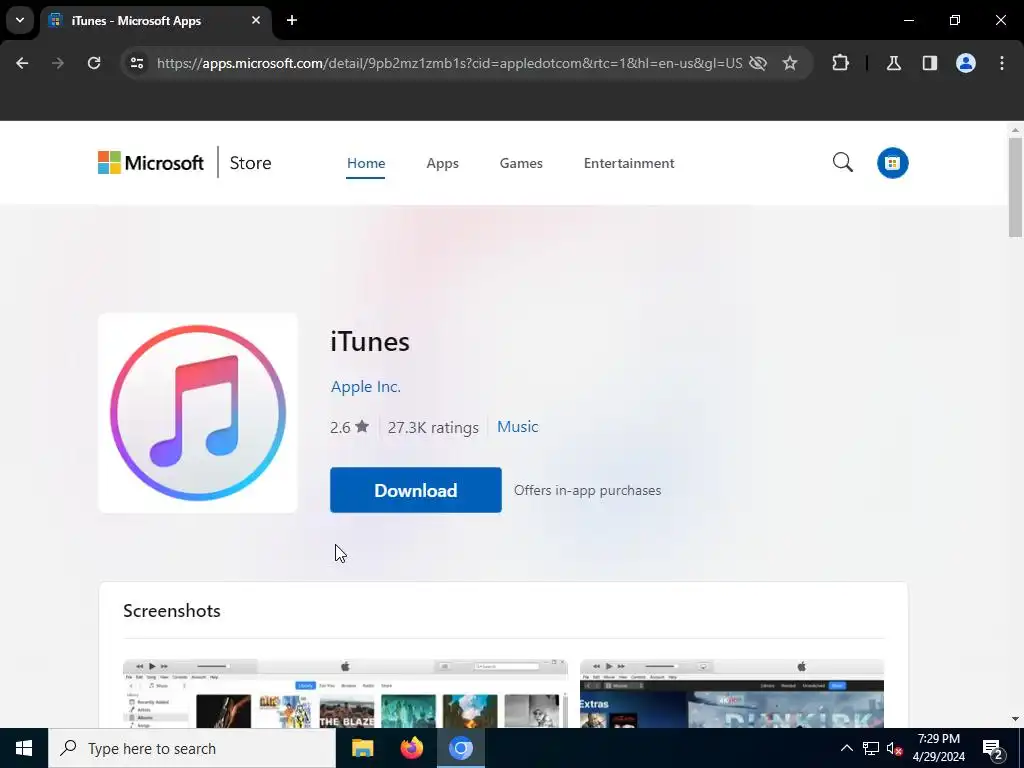Click the iTunes app title
This screenshot has height=768, width=1024.
[x=370, y=342]
